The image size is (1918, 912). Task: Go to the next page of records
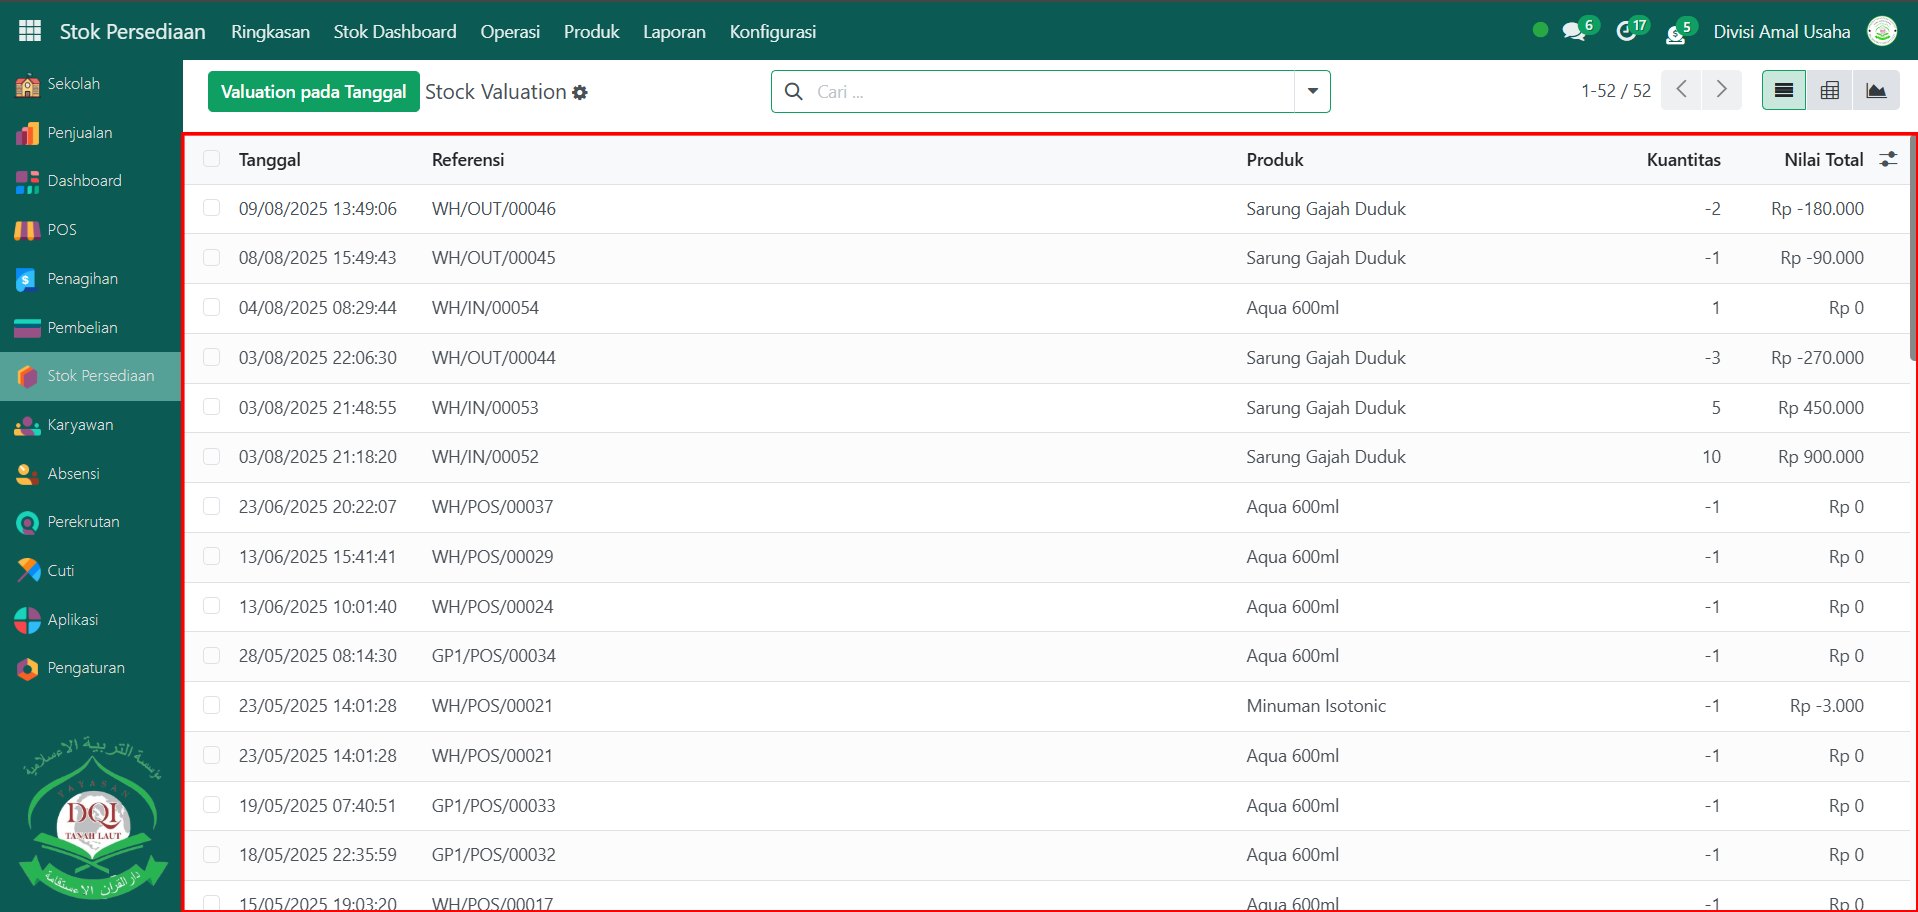1721,90
